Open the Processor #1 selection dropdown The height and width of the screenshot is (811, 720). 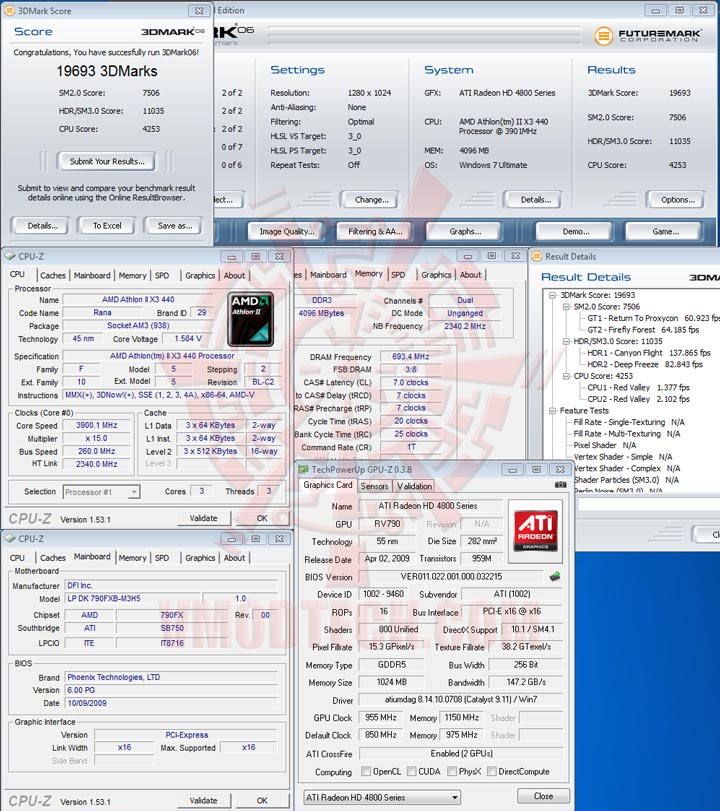101,492
